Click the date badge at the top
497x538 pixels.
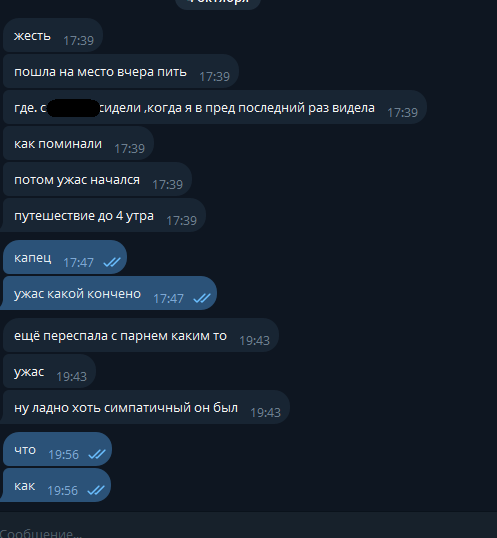click(218, 2)
